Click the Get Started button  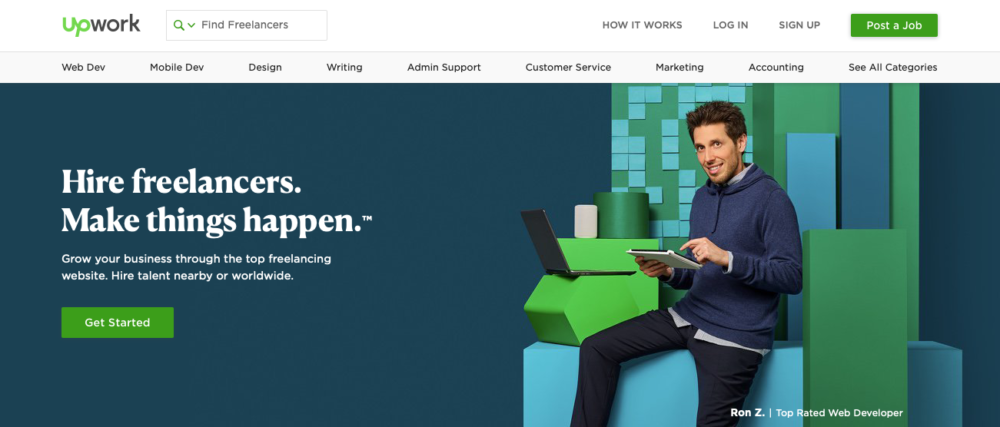click(117, 322)
